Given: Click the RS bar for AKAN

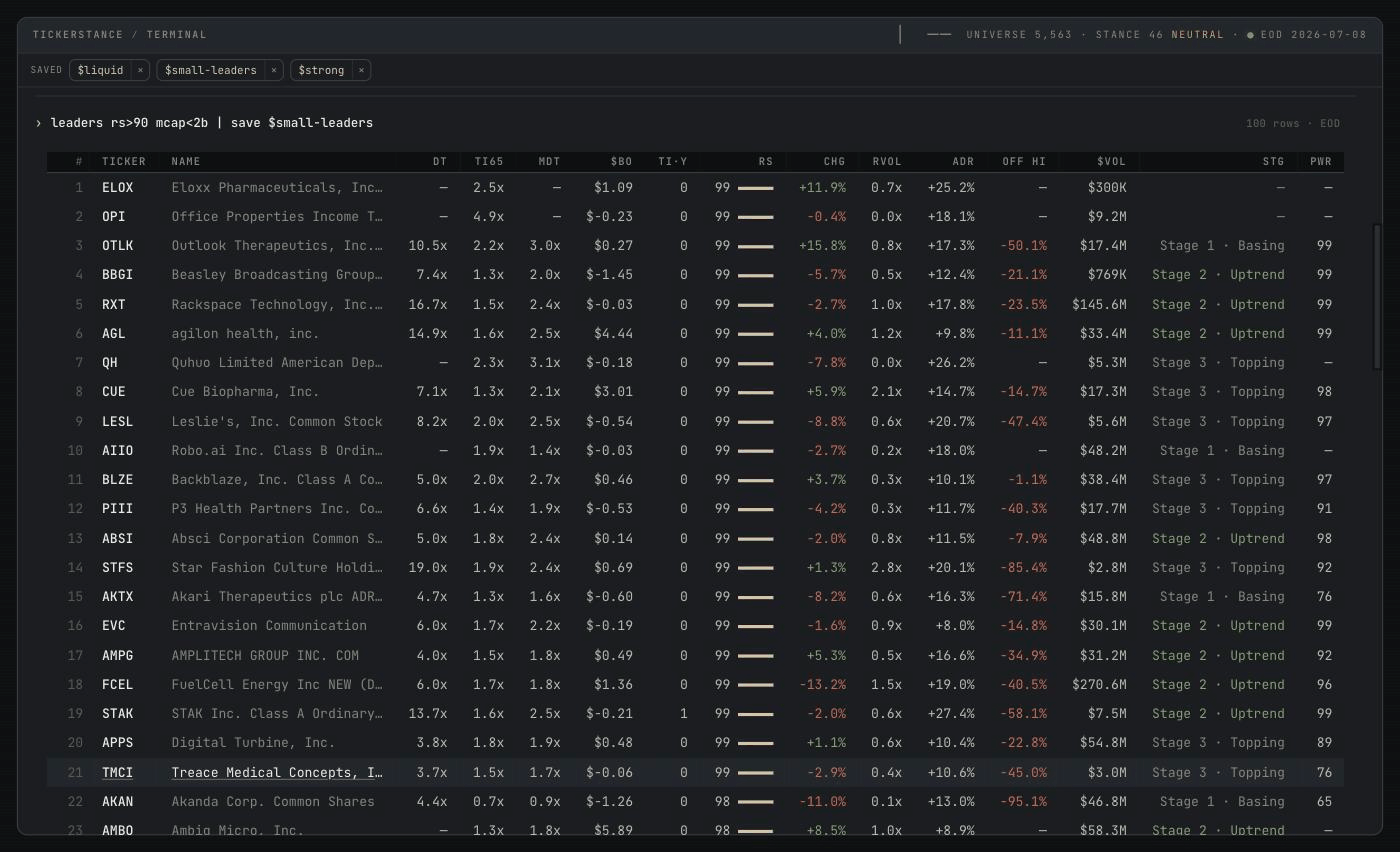Looking at the screenshot, I should [755, 802].
